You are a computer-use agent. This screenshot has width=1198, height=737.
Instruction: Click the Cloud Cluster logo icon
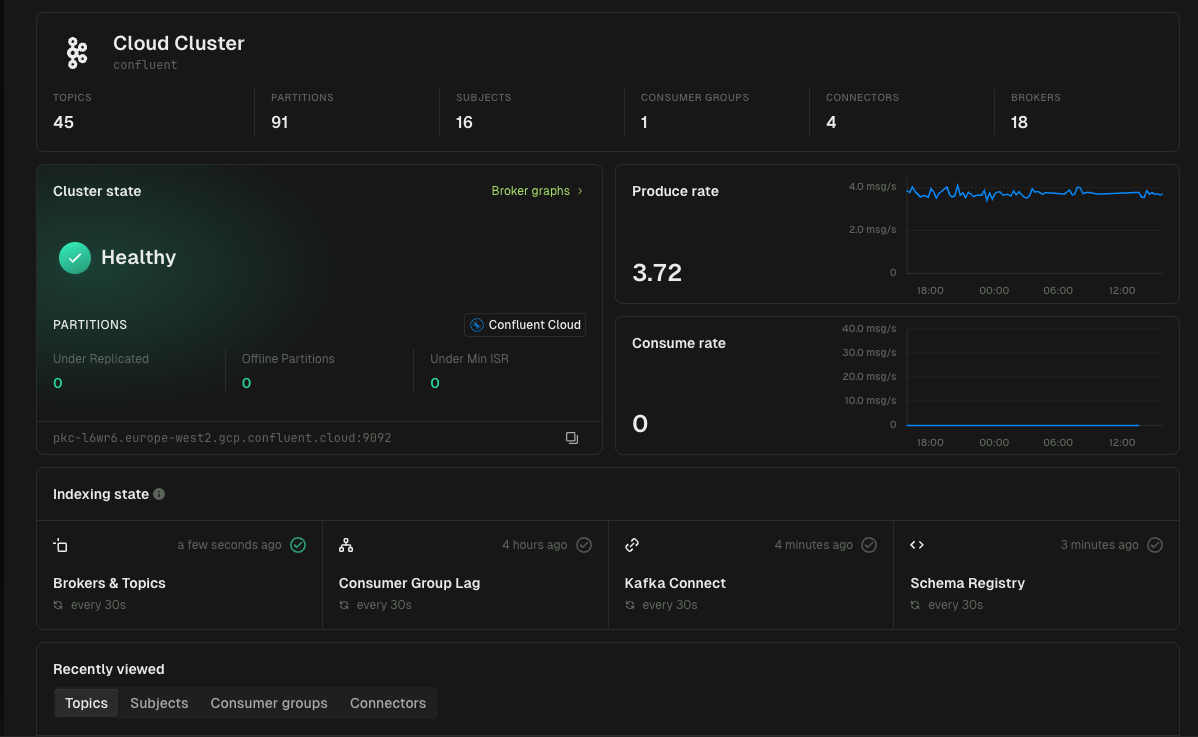click(x=77, y=53)
